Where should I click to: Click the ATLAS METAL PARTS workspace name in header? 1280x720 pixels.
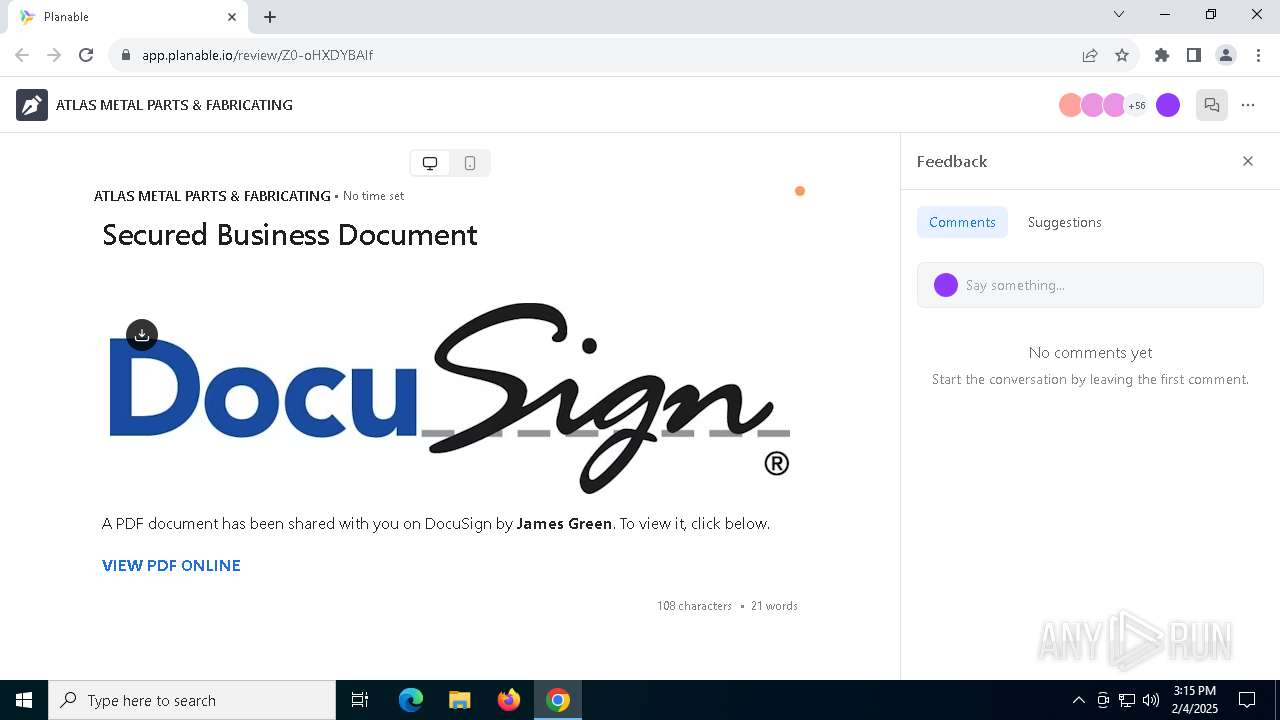174,105
